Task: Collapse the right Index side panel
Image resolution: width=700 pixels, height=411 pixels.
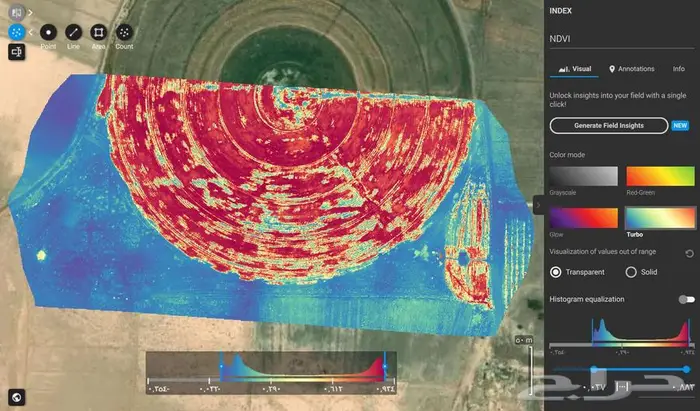Action: [538, 205]
